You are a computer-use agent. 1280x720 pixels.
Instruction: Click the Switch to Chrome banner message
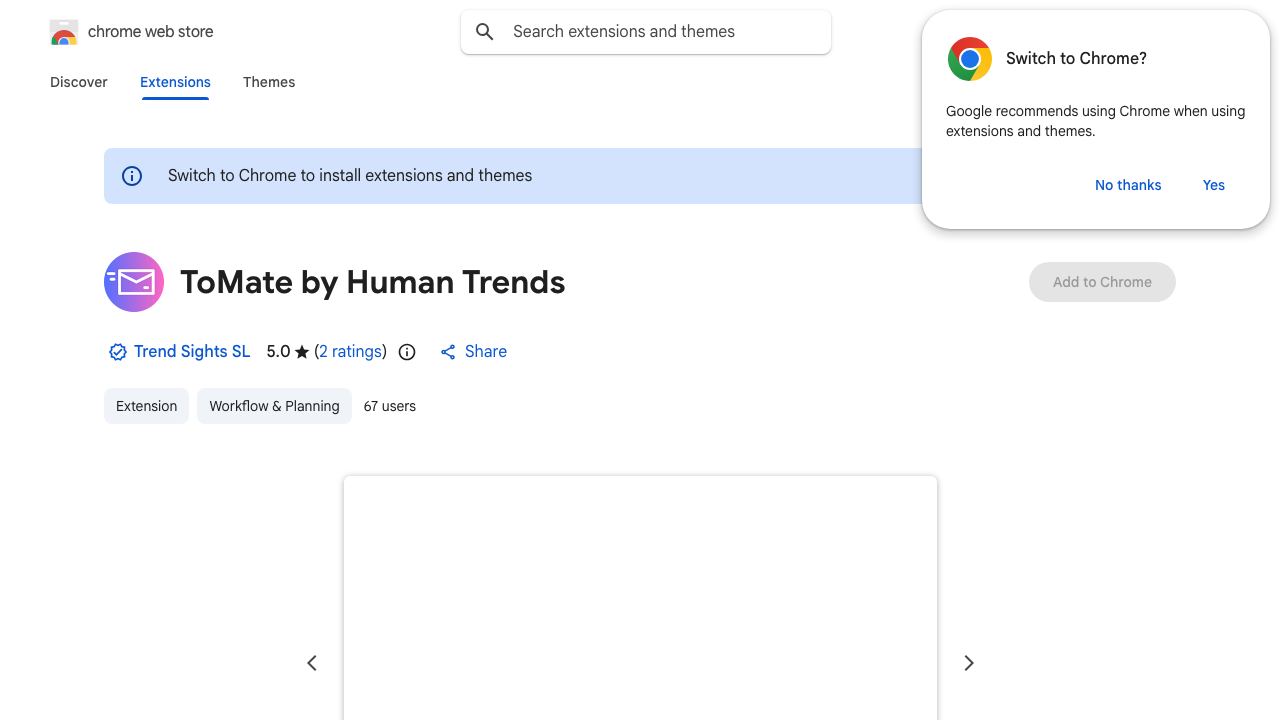tap(350, 176)
